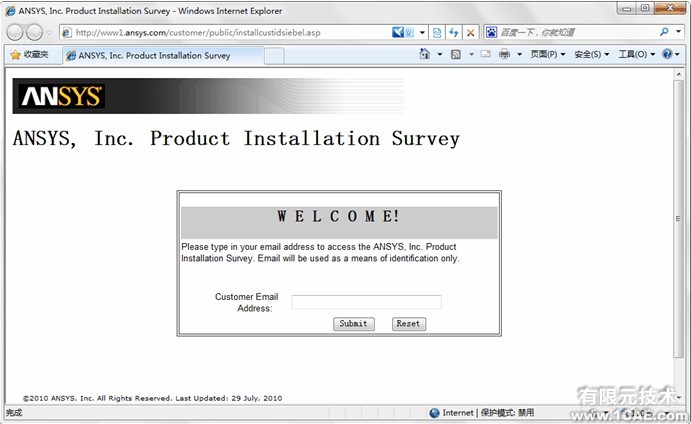Refresh the page with the blue arrows icon
The image size is (691, 424).
click(453, 33)
